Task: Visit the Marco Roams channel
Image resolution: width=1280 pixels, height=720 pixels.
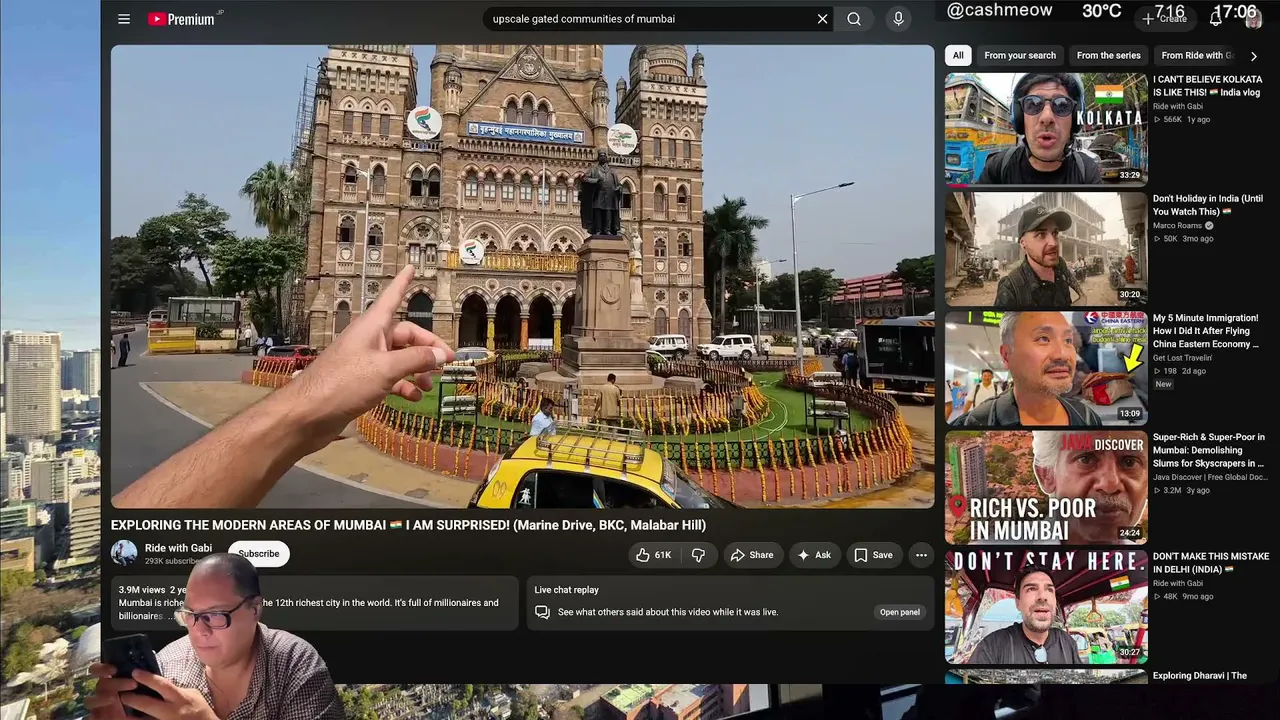Action: (1178, 226)
